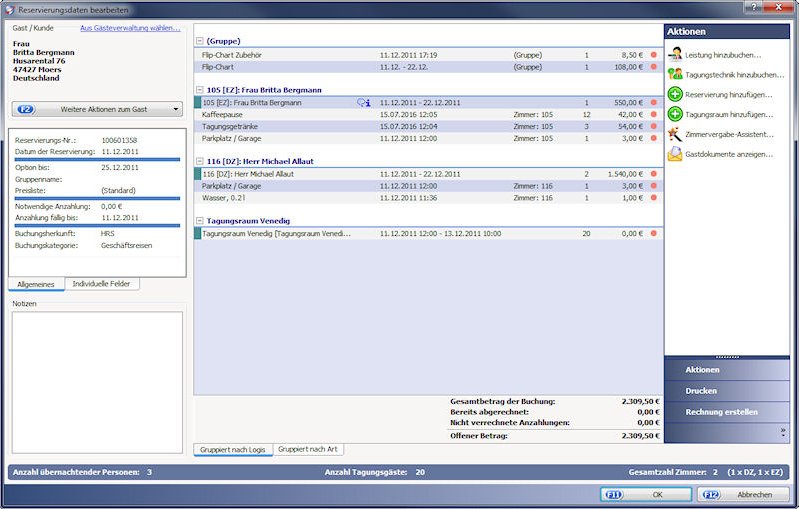Click Leistung hinzubuchen action text
This screenshot has height=509, width=799.
[x=723, y=55]
